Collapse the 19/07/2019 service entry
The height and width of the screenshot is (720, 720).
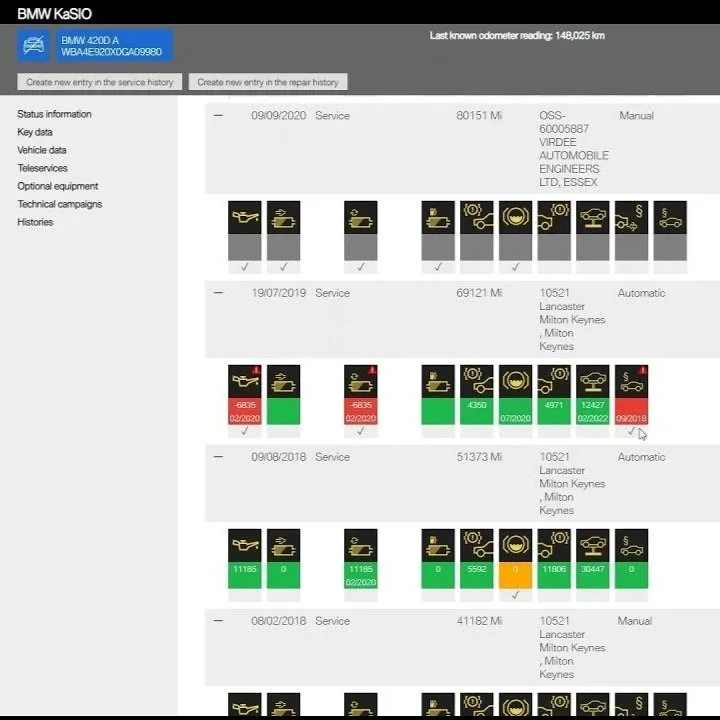click(x=218, y=292)
